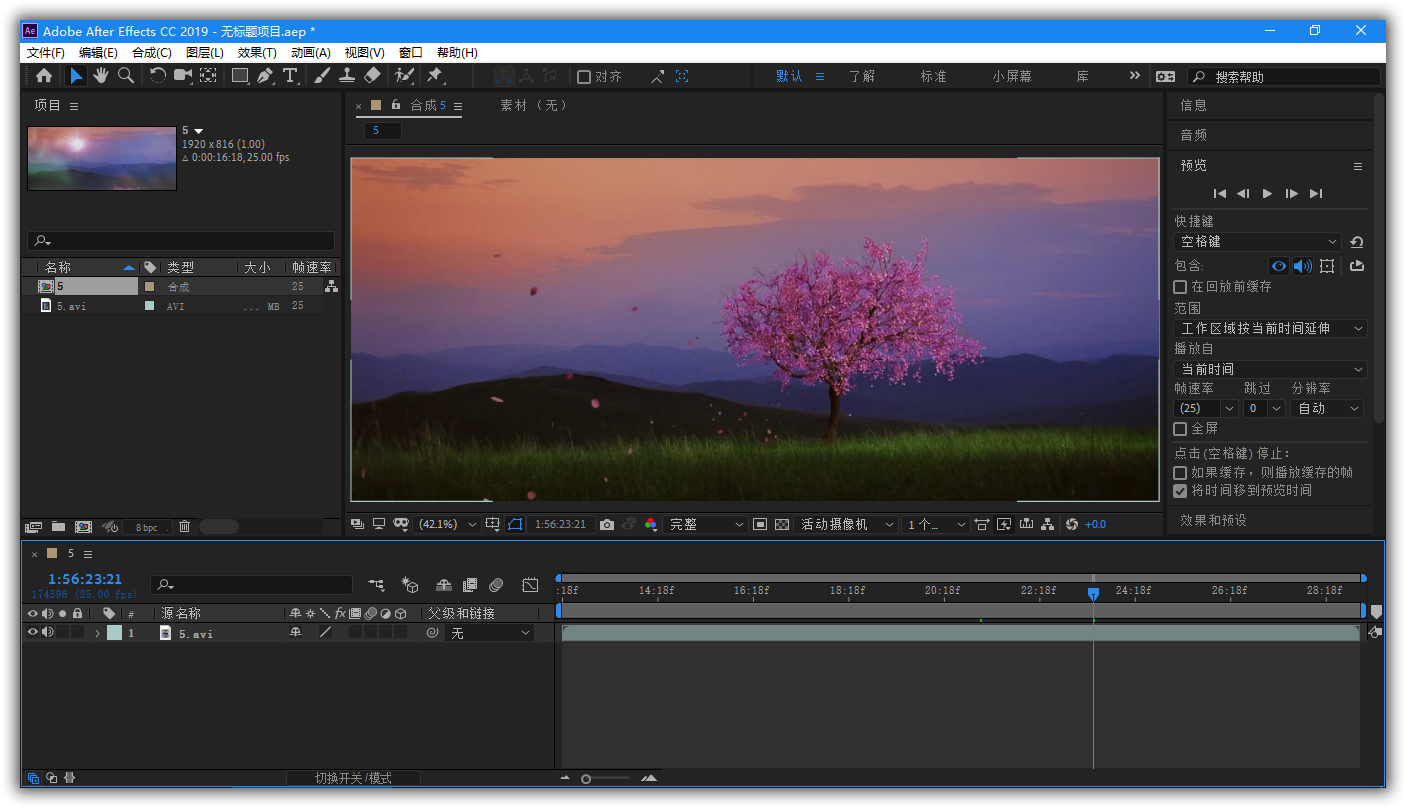Open the 效果和预设 panel
1406x808 pixels.
click(x=1214, y=520)
